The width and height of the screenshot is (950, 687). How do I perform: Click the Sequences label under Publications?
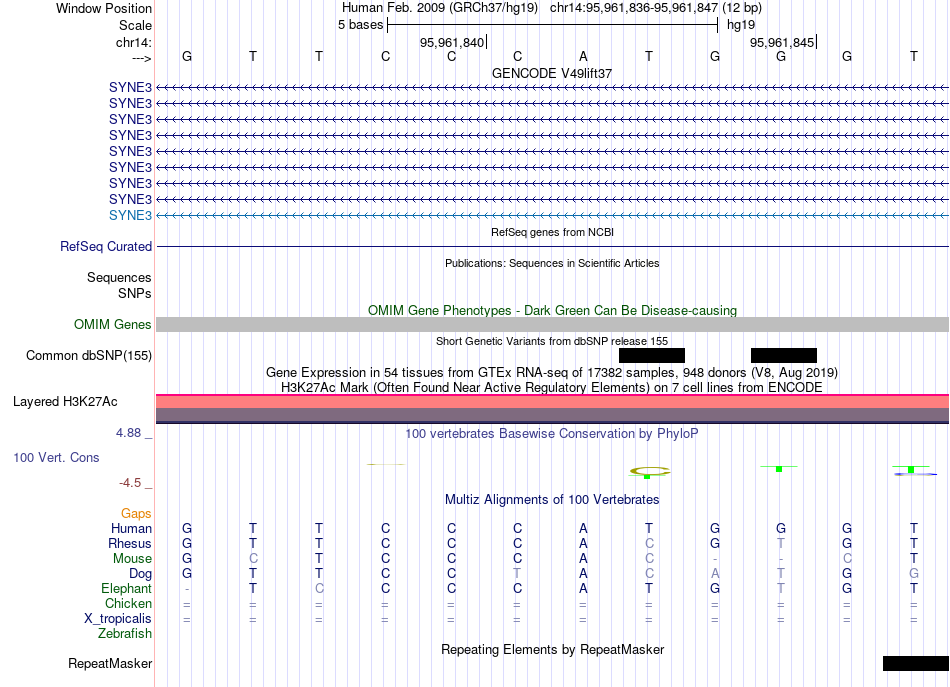[119, 277]
